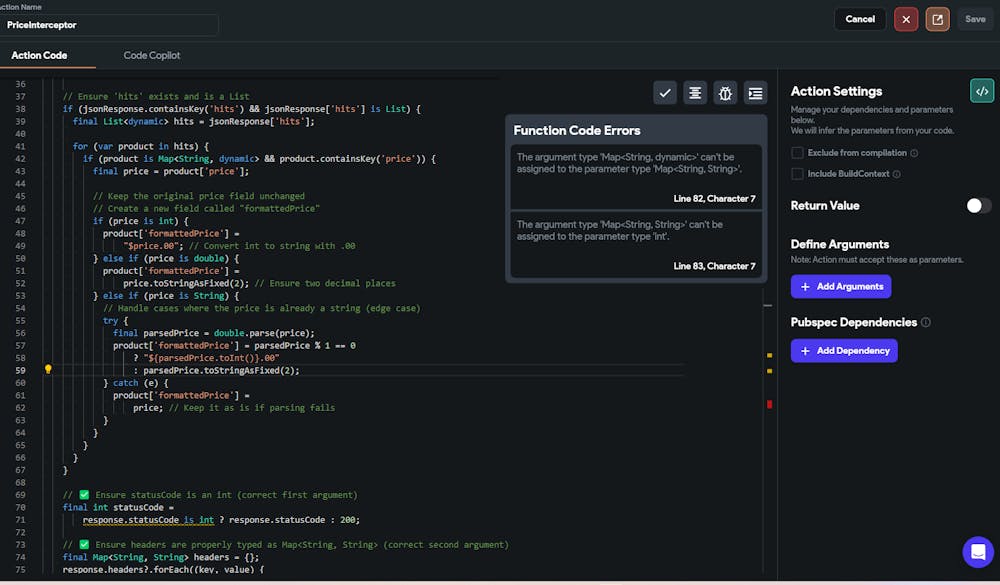Toggle the Return Value switch
Image resolution: width=1000 pixels, height=585 pixels.
(978, 205)
